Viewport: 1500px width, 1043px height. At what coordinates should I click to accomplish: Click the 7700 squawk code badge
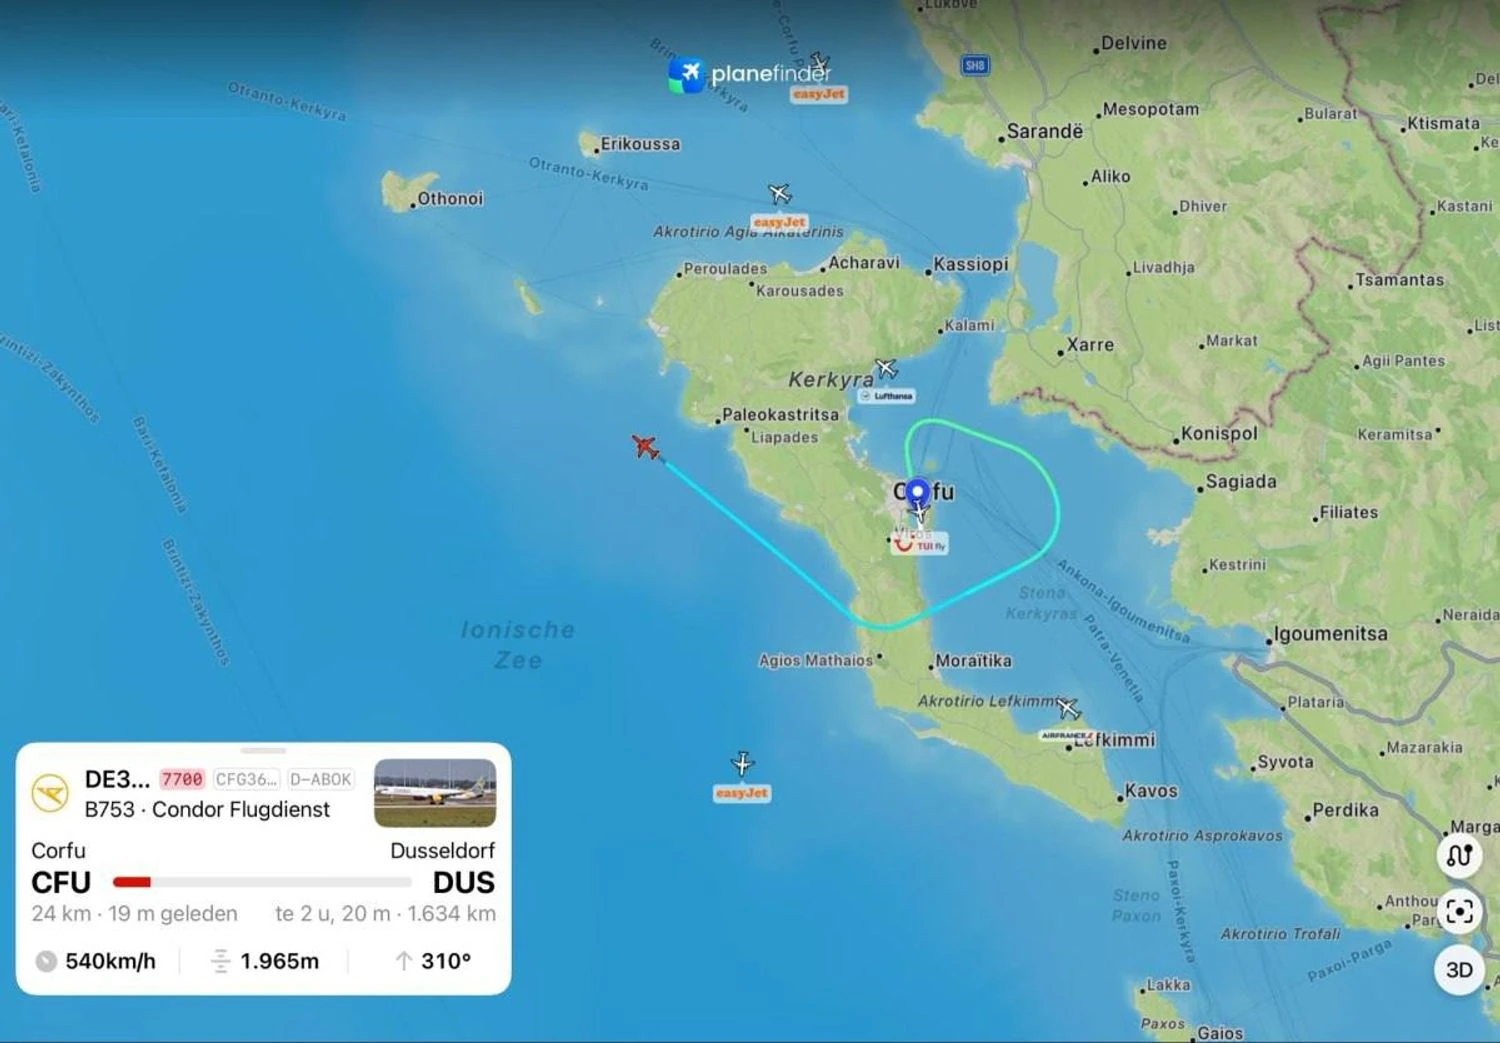point(182,779)
